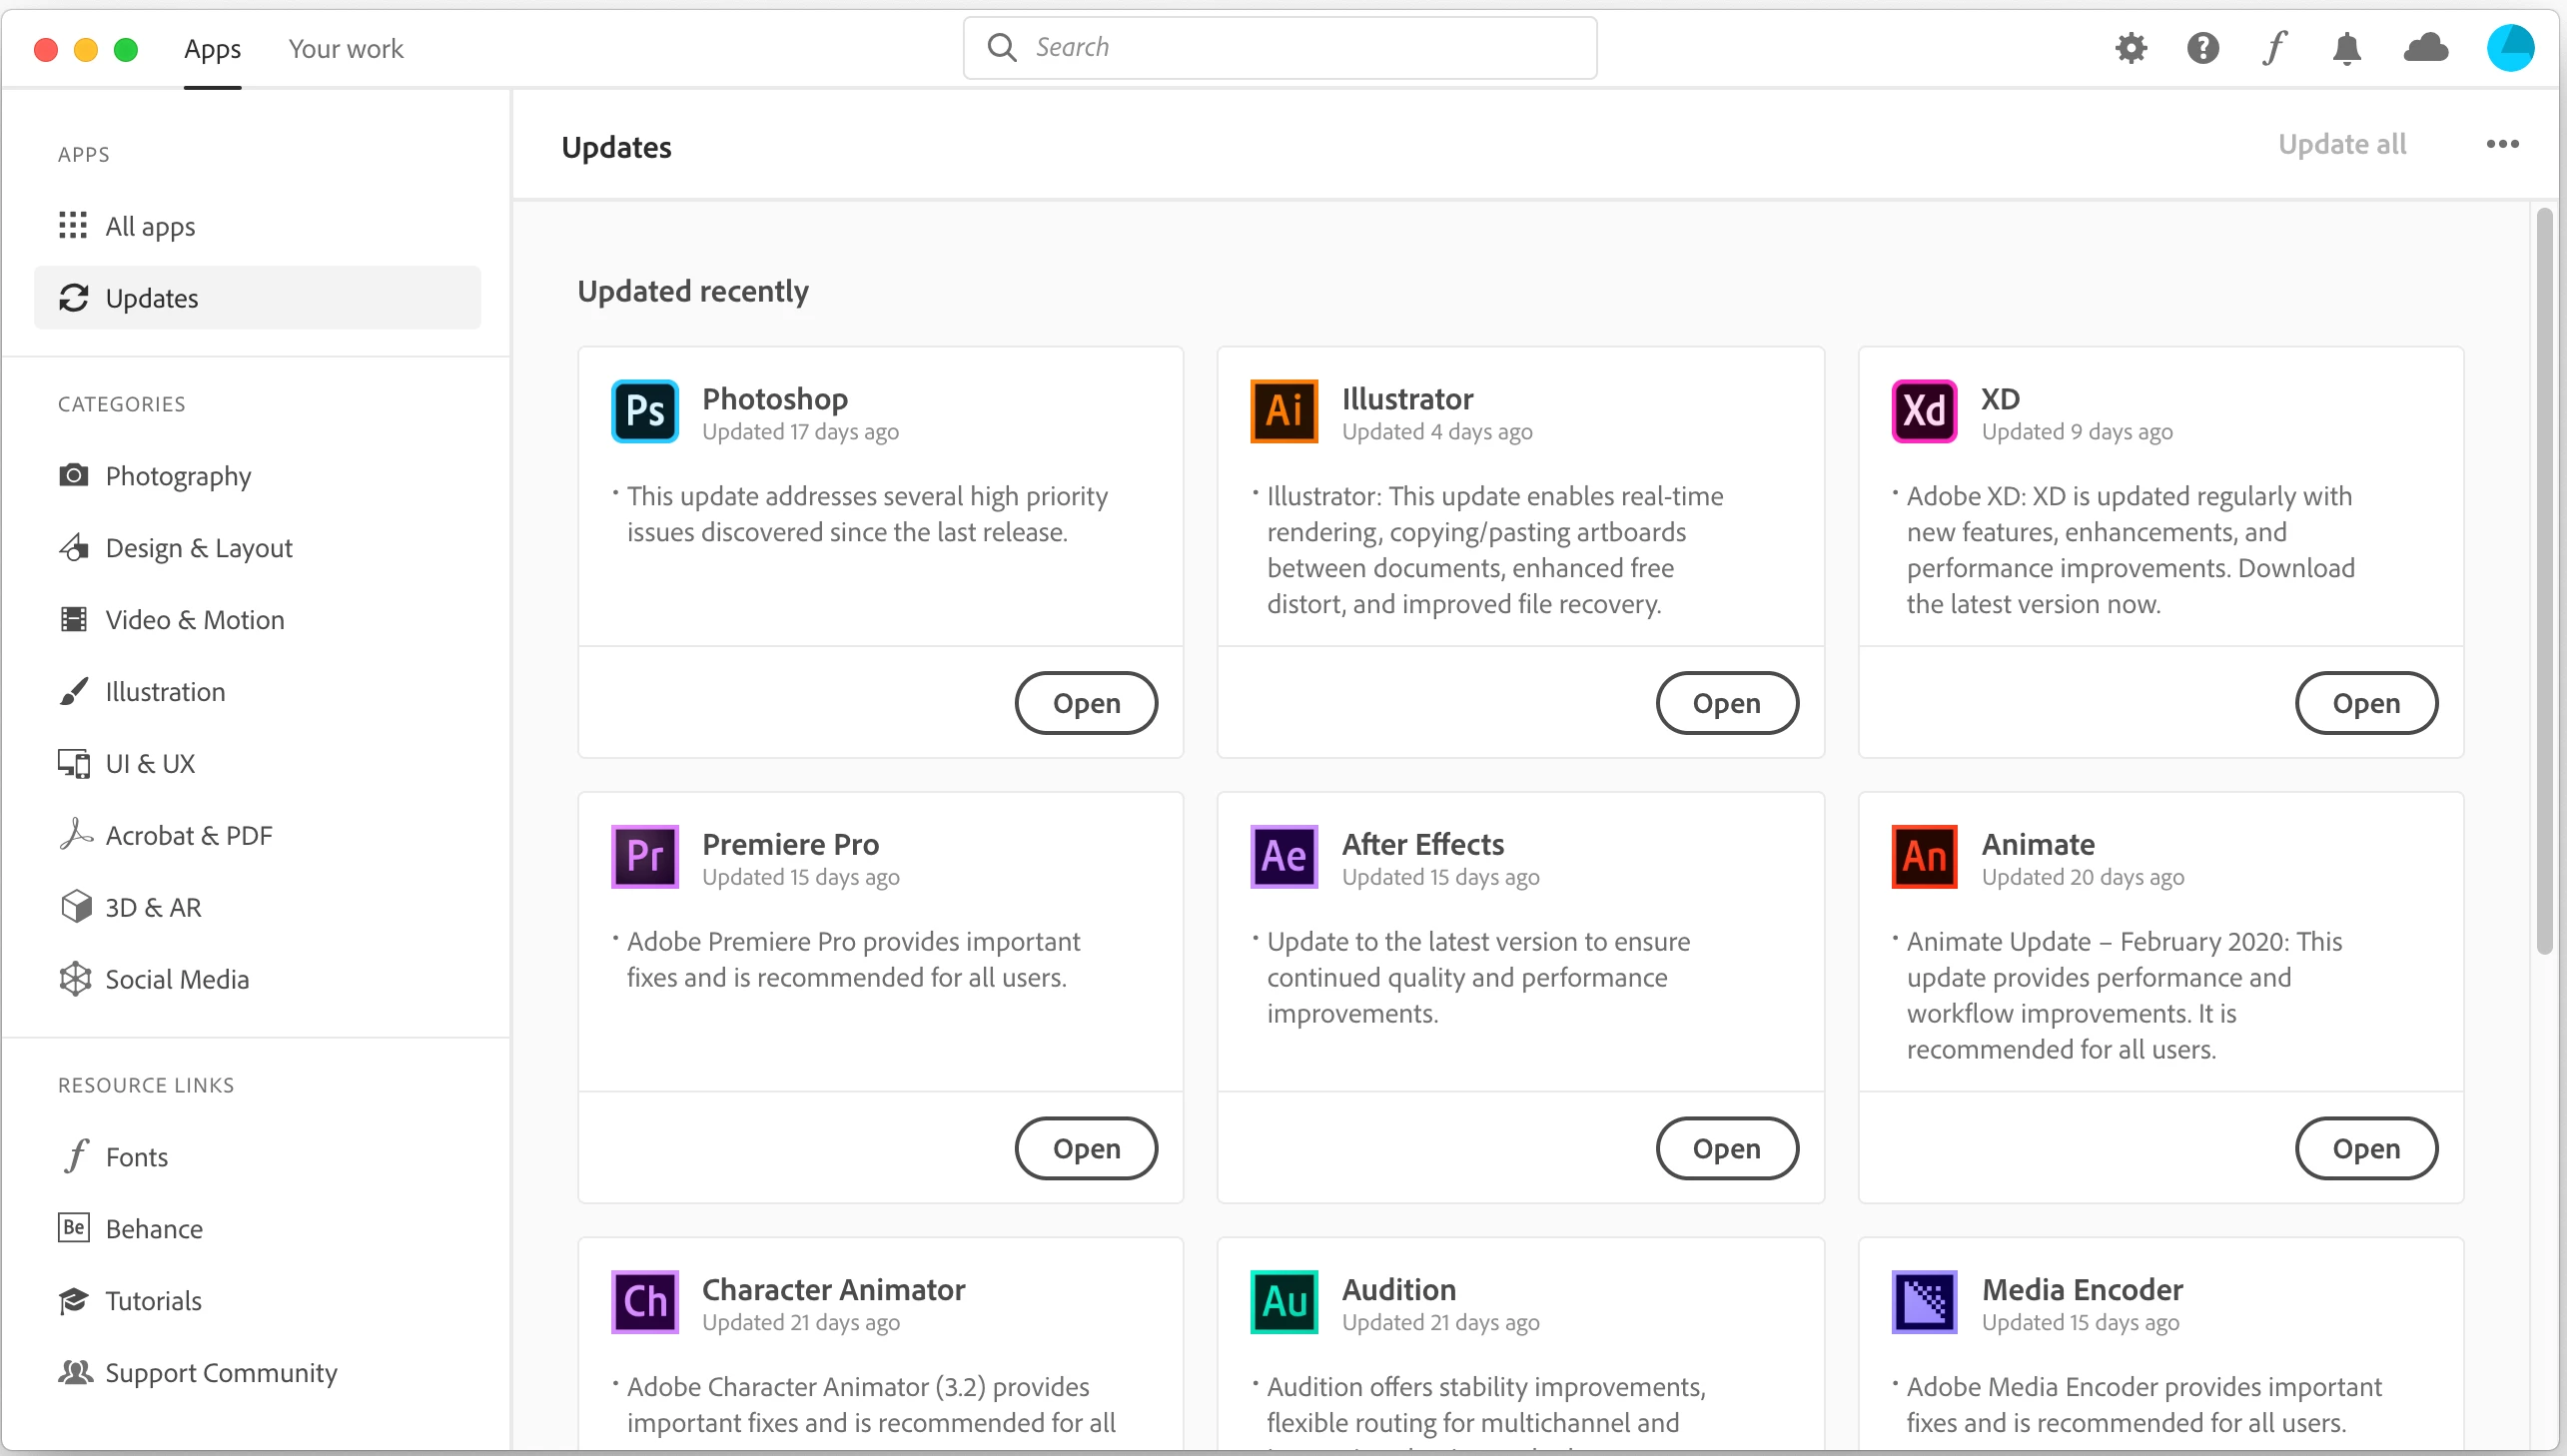This screenshot has width=2567, height=1456.
Task: Check the cloud sync status icon
Action: pos(2426,48)
